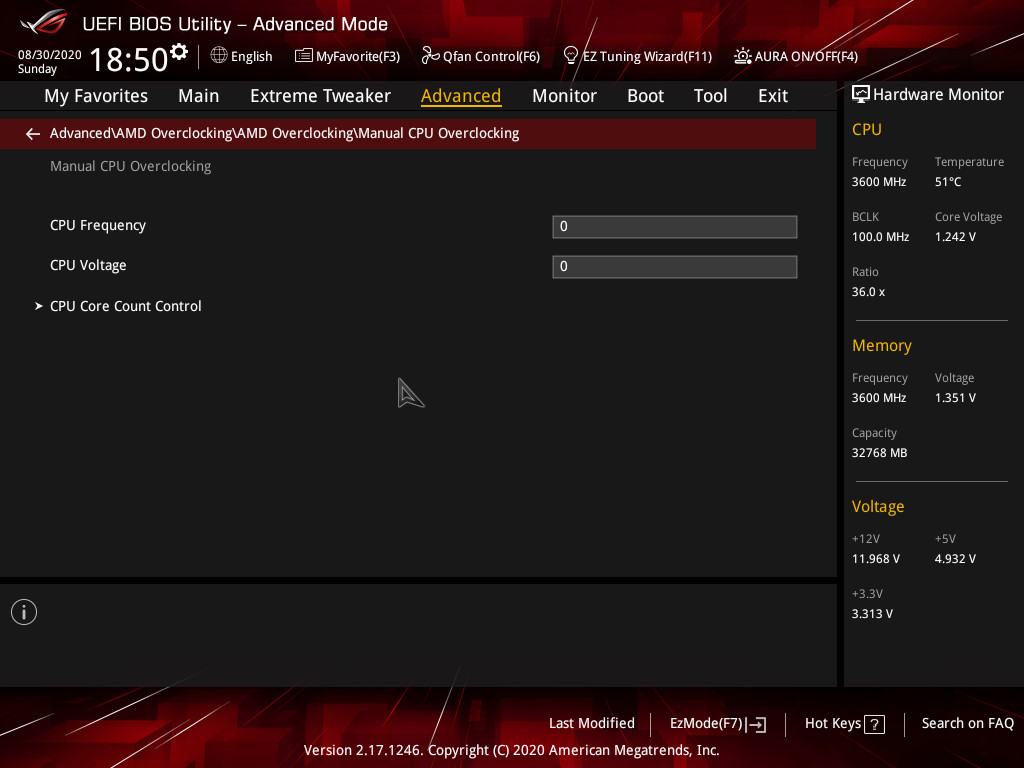
Task: Go to the Exit tab
Action: [x=773, y=96]
